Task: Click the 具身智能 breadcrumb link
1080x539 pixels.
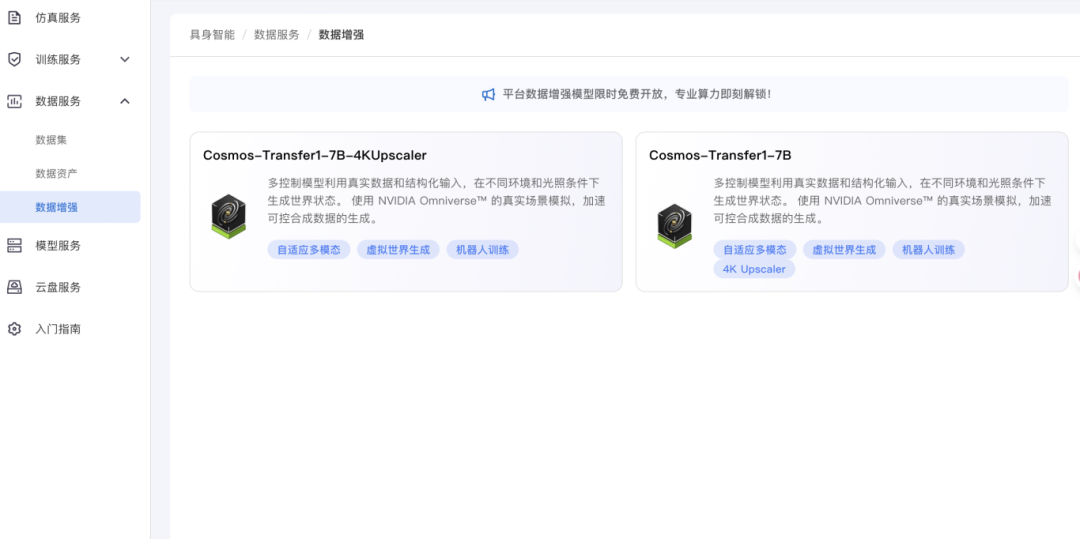Action: (x=212, y=35)
